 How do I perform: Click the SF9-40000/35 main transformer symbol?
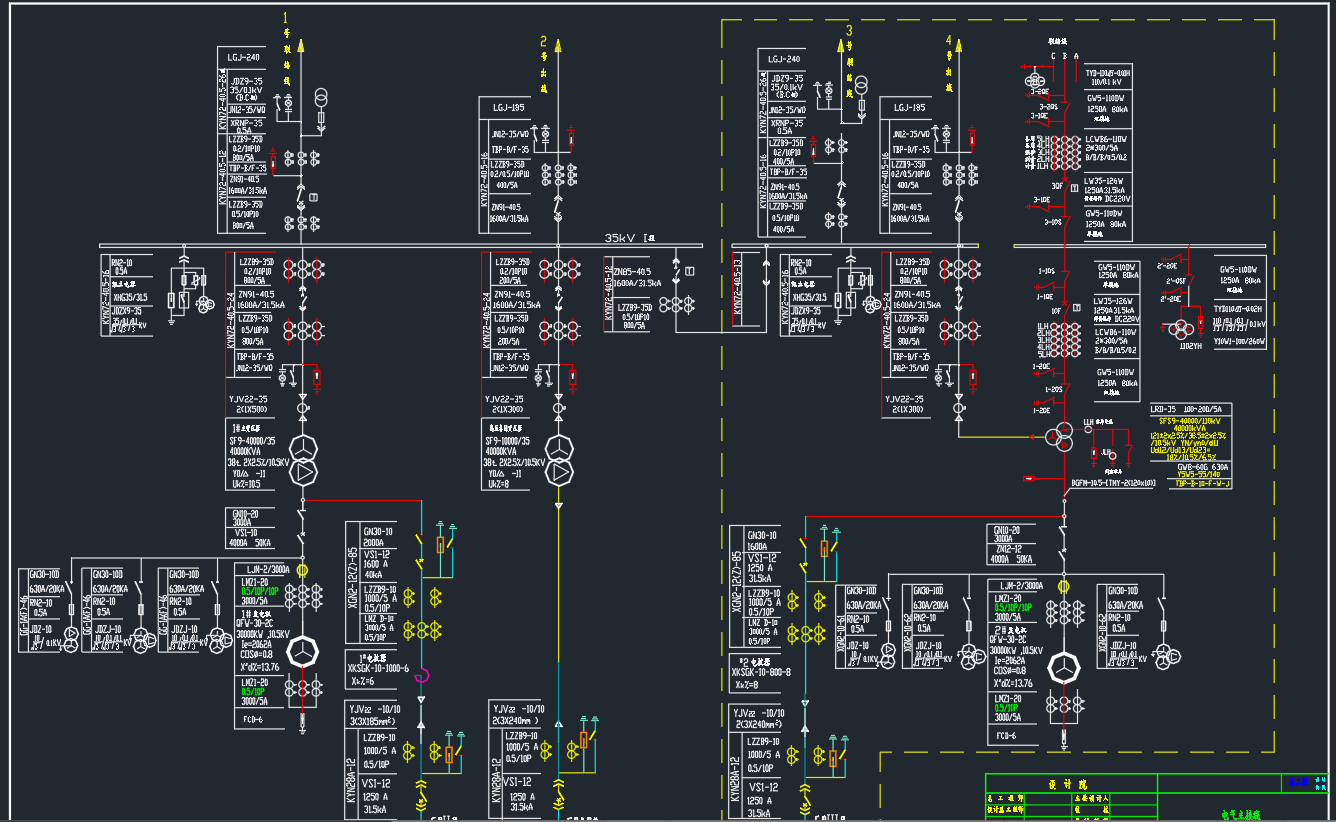coord(301,459)
